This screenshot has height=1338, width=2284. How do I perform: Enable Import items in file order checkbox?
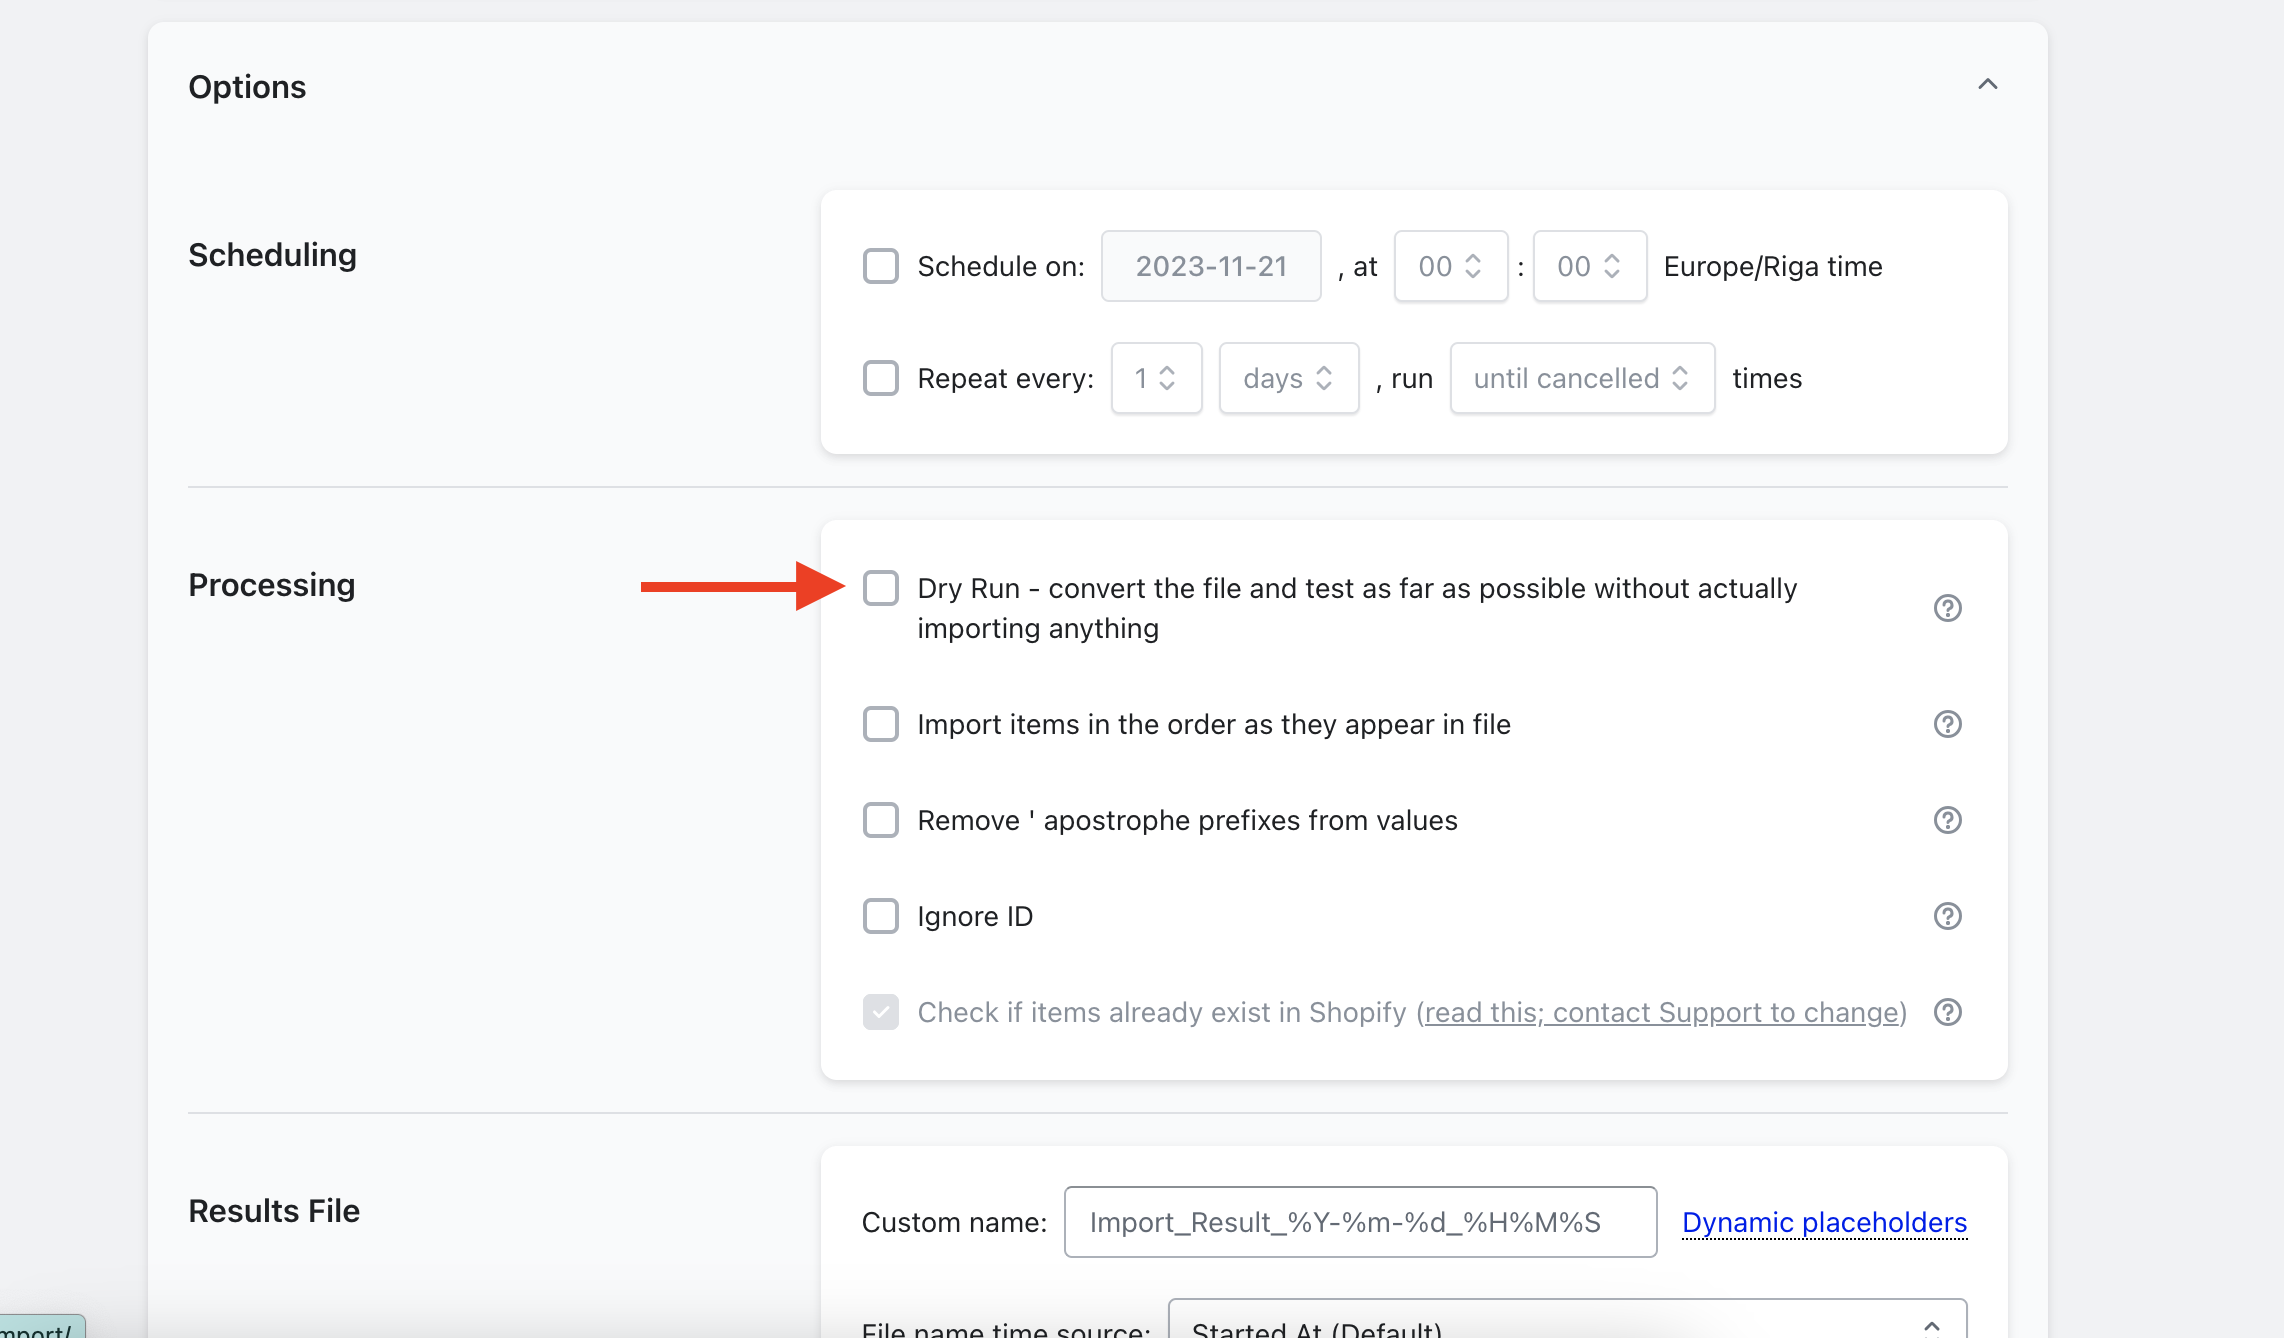[881, 724]
